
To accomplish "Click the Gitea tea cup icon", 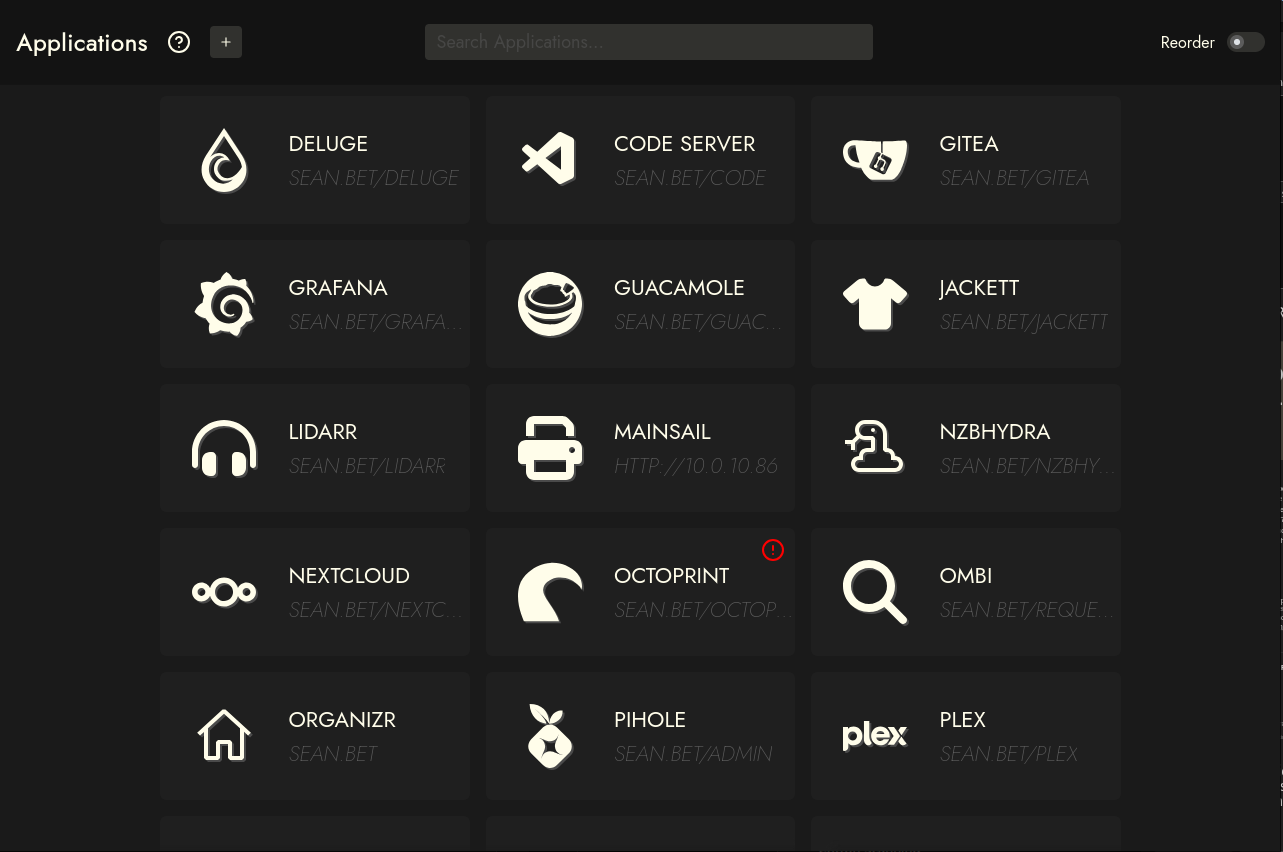I will (875, 160).
